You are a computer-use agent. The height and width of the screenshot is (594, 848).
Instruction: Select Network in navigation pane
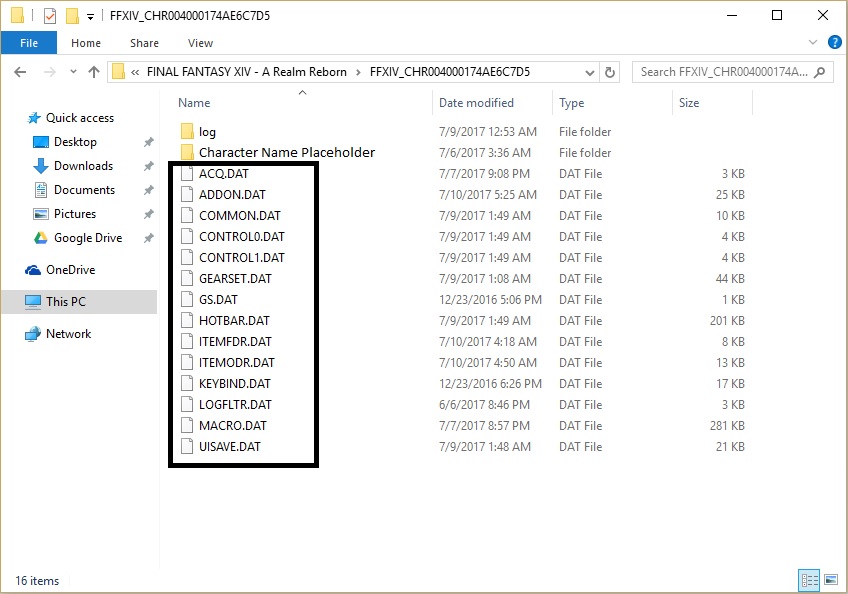(68, 334)
